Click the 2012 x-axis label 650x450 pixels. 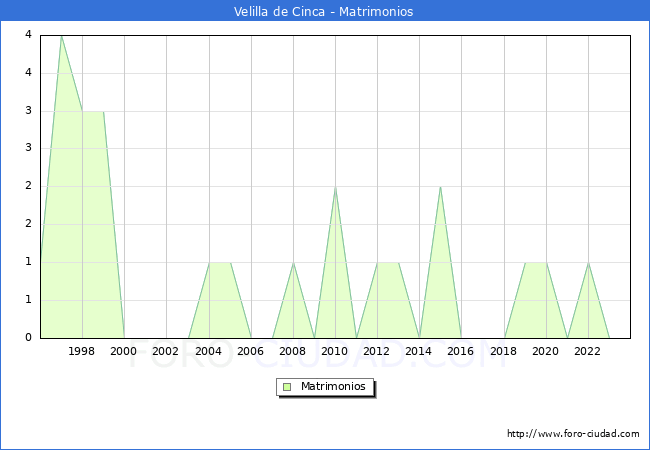(377, 351)
